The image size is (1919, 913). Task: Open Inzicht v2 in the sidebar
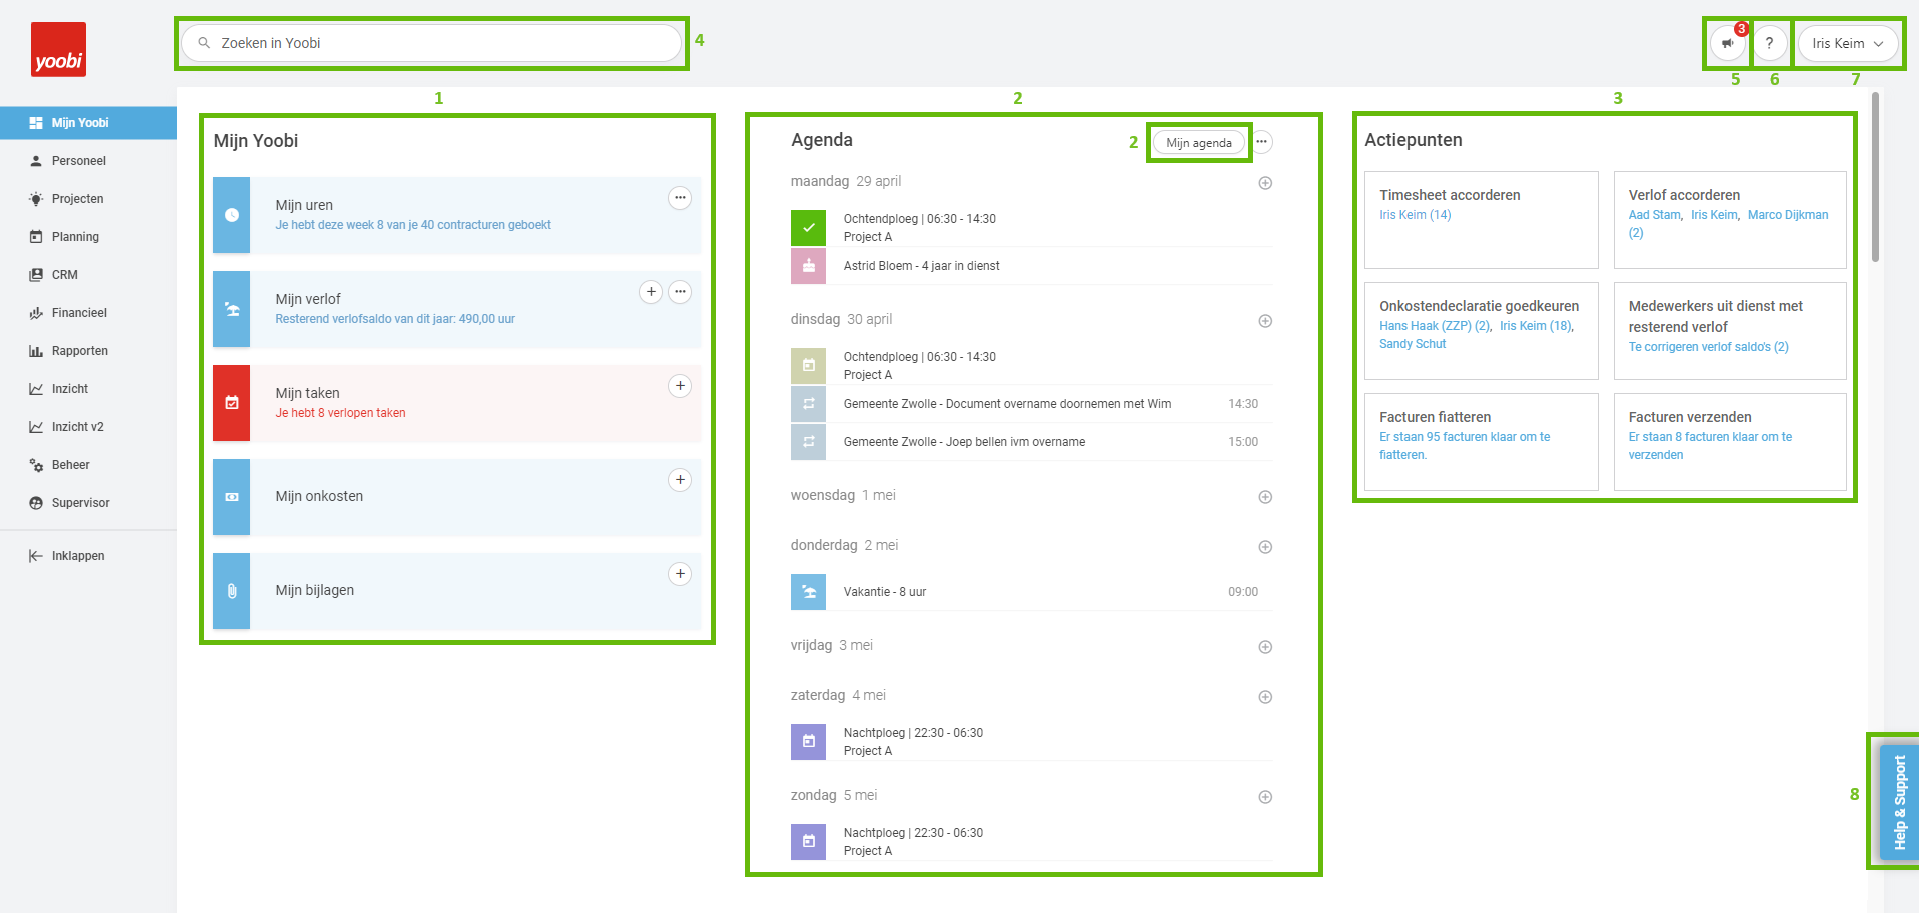[x=88, y=427]
